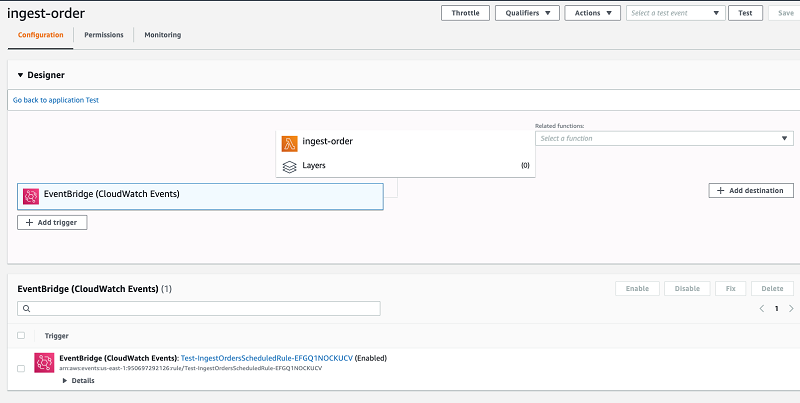Viewport: 800px width, 403px height.
Task: Open the Test-IngestOrdersScheduledRule-EFGQ1NOCKUCV rule link
Action: [x=266, y=358]
